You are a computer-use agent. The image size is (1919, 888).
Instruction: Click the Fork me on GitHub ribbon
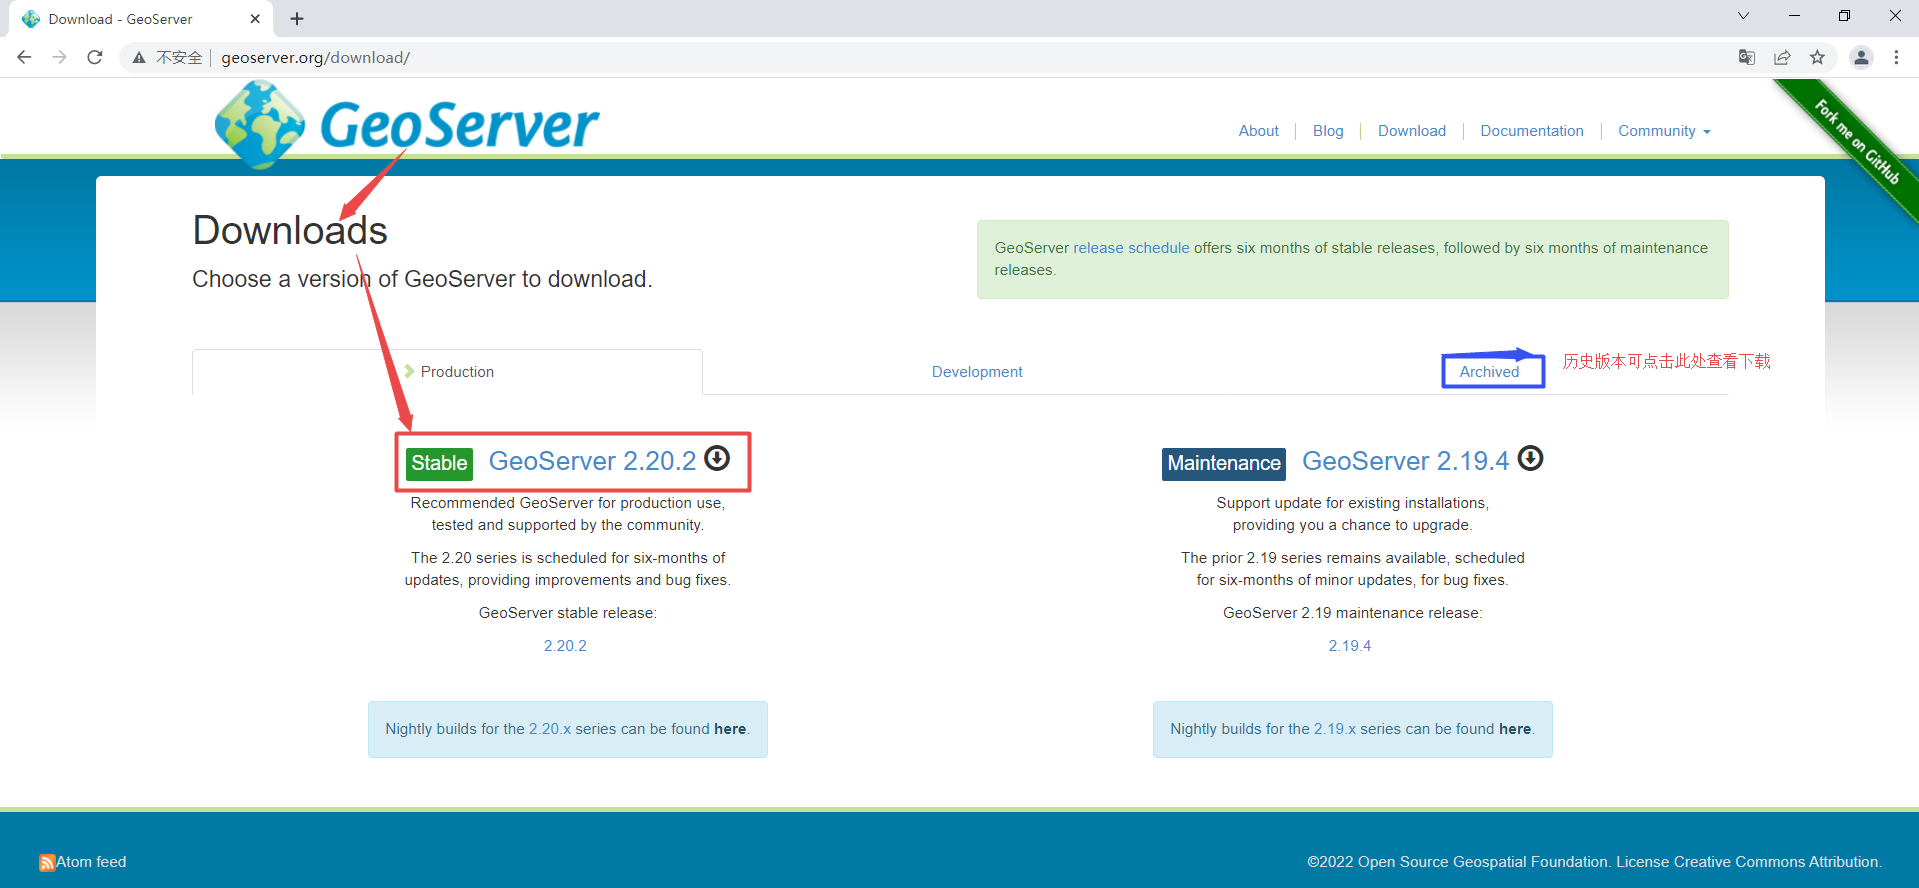[x=1858, y=142]
